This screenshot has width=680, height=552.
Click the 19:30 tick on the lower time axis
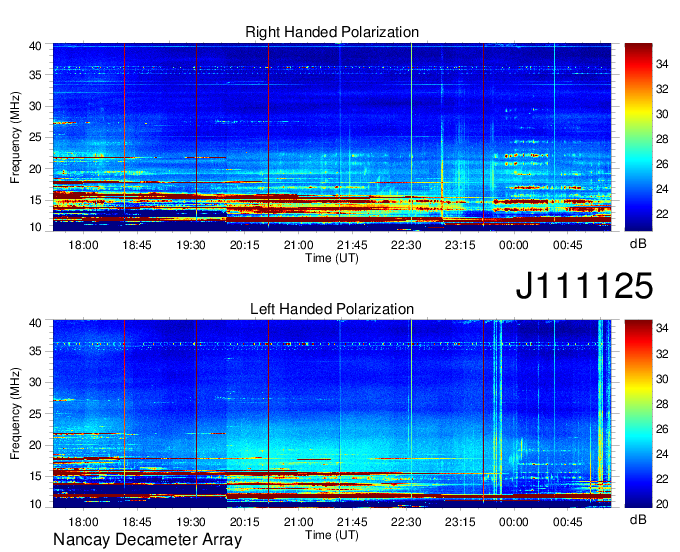(x=191, y=522)
